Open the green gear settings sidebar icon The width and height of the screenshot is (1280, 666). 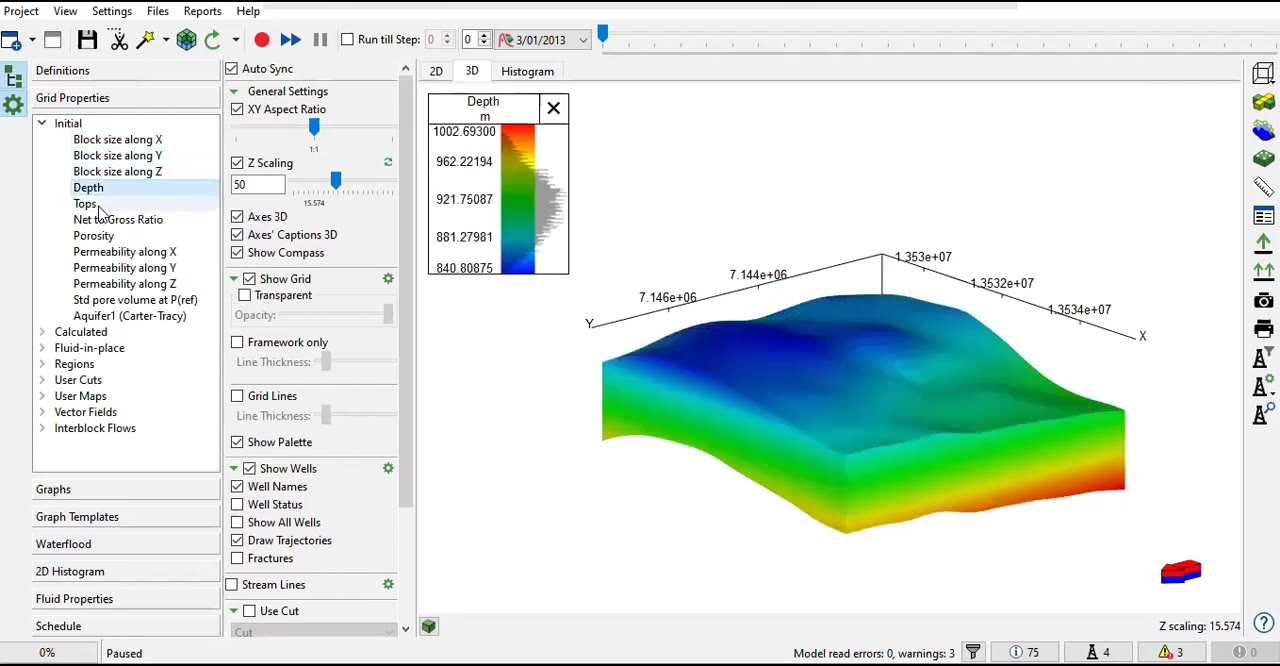13,104
